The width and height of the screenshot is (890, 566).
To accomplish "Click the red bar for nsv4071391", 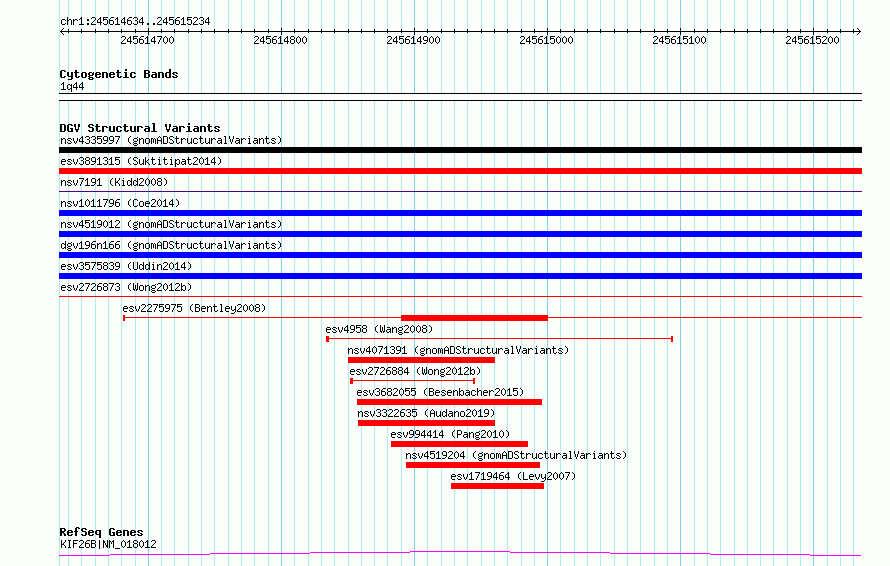I will (421, 360).
